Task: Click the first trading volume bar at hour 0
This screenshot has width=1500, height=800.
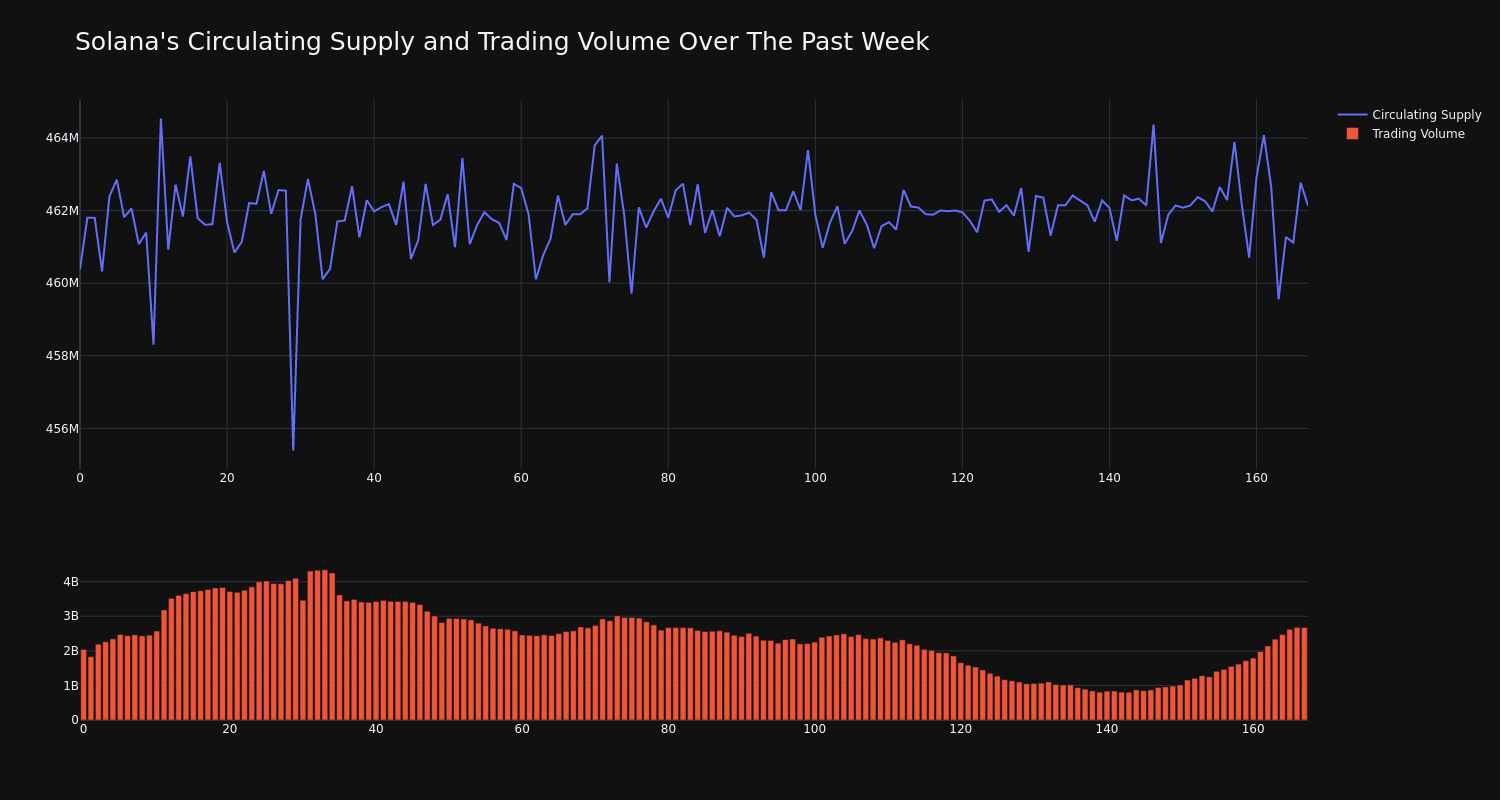Action: [x=84, y=685]
